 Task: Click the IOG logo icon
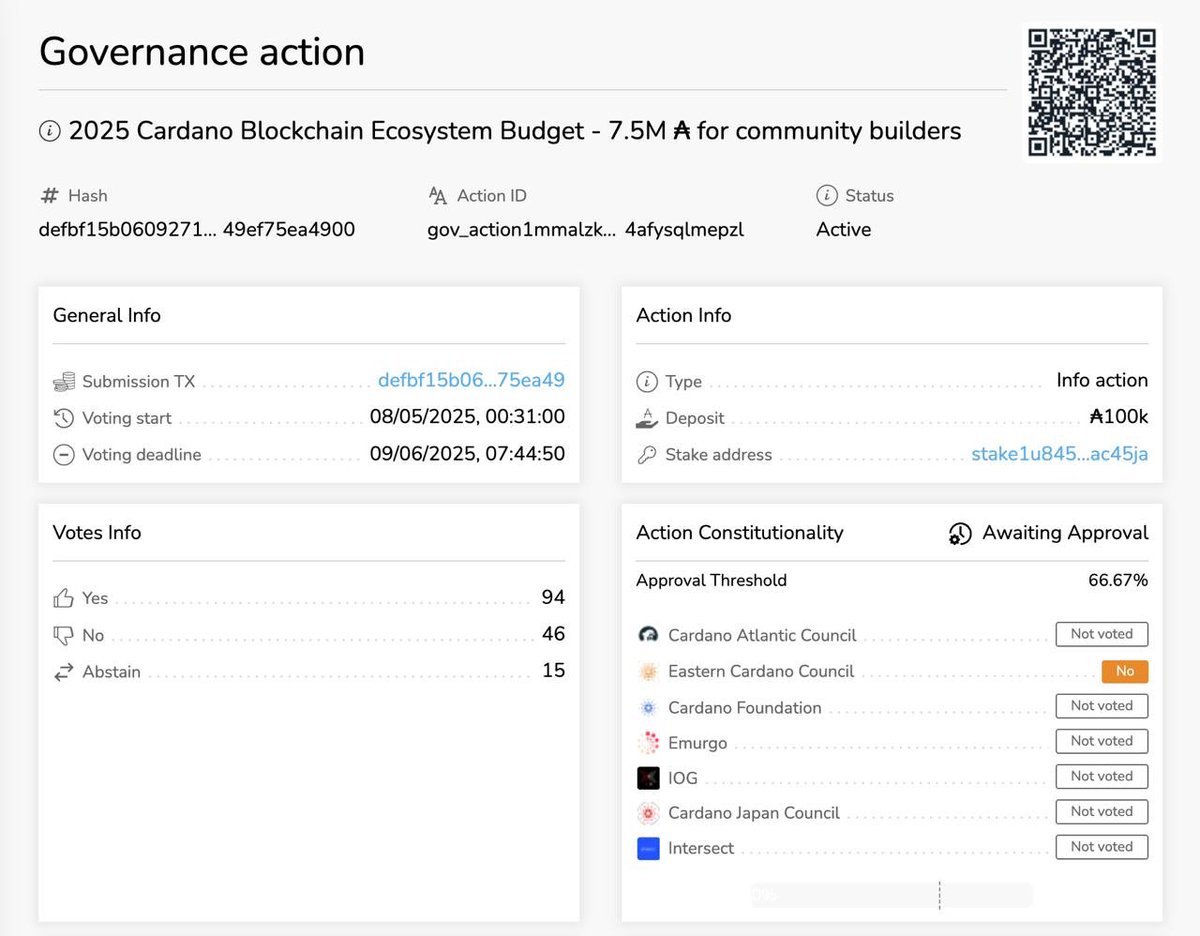pyautogui.click(x=648, y=777)
